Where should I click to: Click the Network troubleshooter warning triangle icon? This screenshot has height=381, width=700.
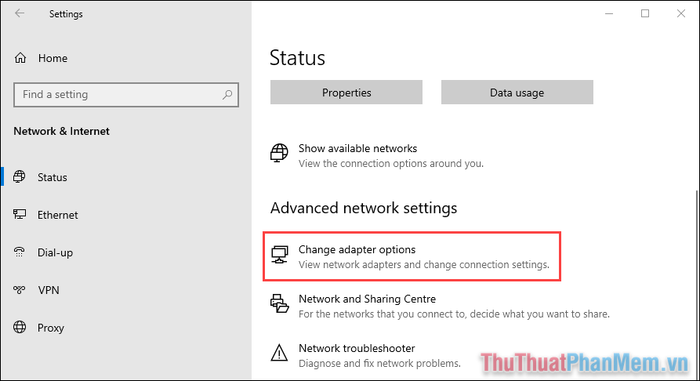[279, 353]
